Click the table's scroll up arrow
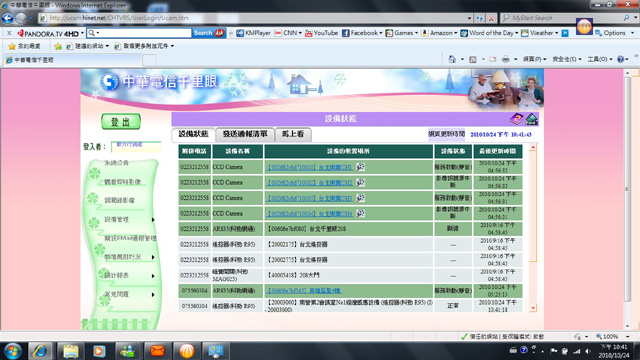The width and height of the screenshot is (640, 360). click(533, 147)
